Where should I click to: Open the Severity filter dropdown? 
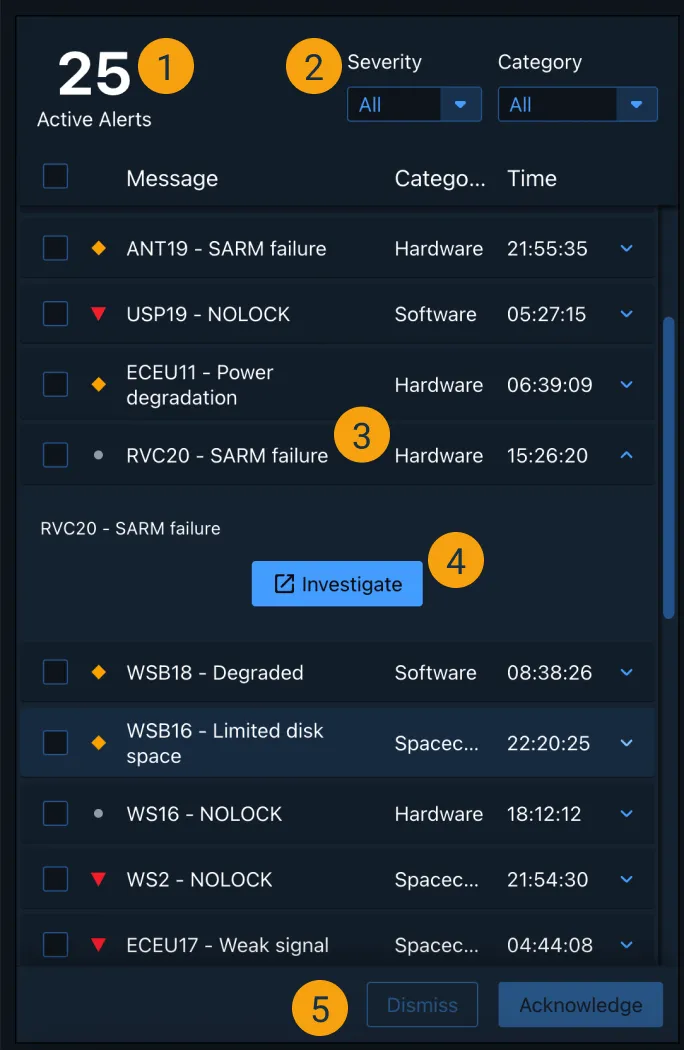414,104
